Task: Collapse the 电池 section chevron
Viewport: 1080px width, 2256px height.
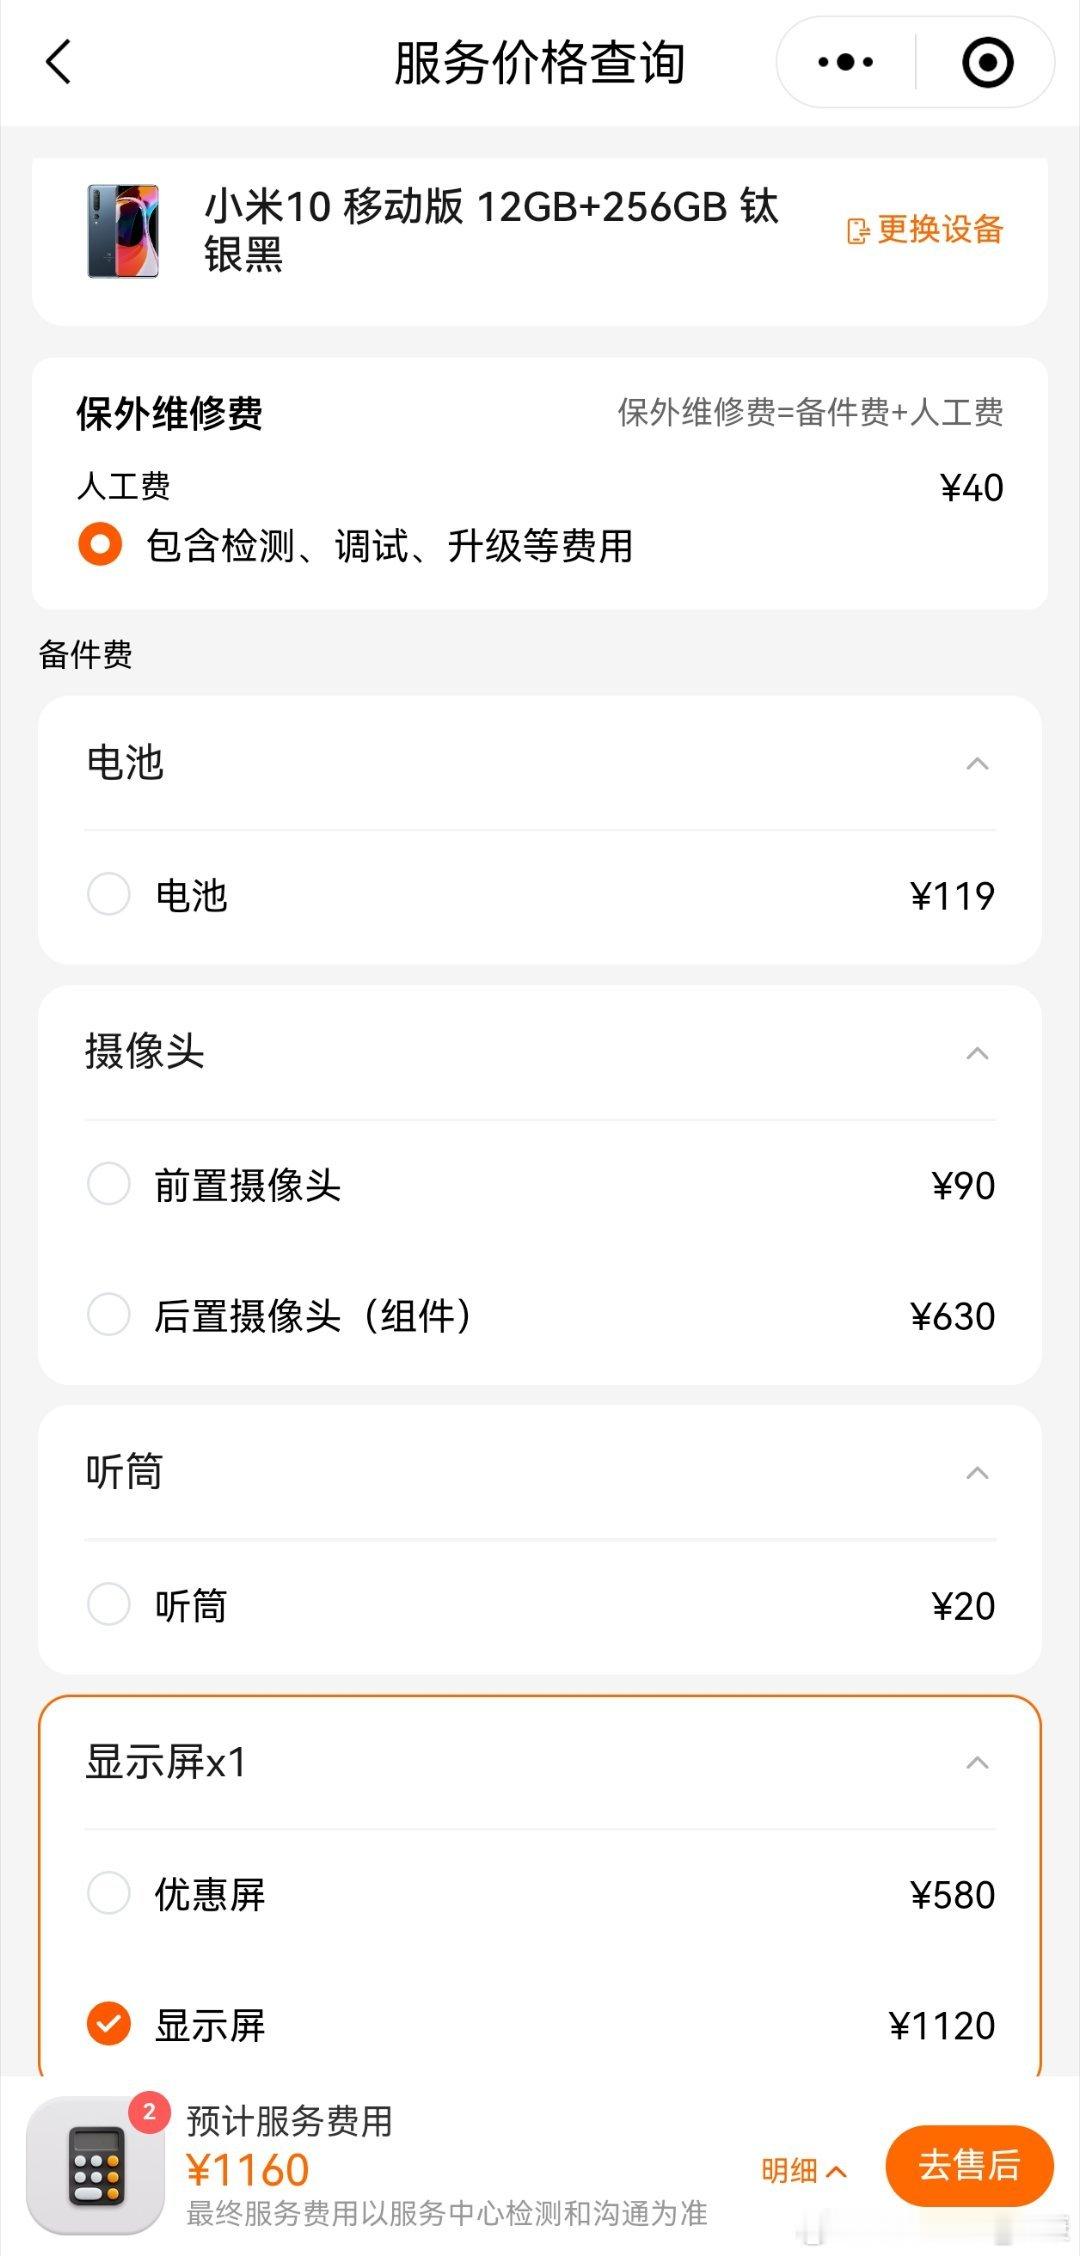Action: pyautogui.click(x=978, y=764)
